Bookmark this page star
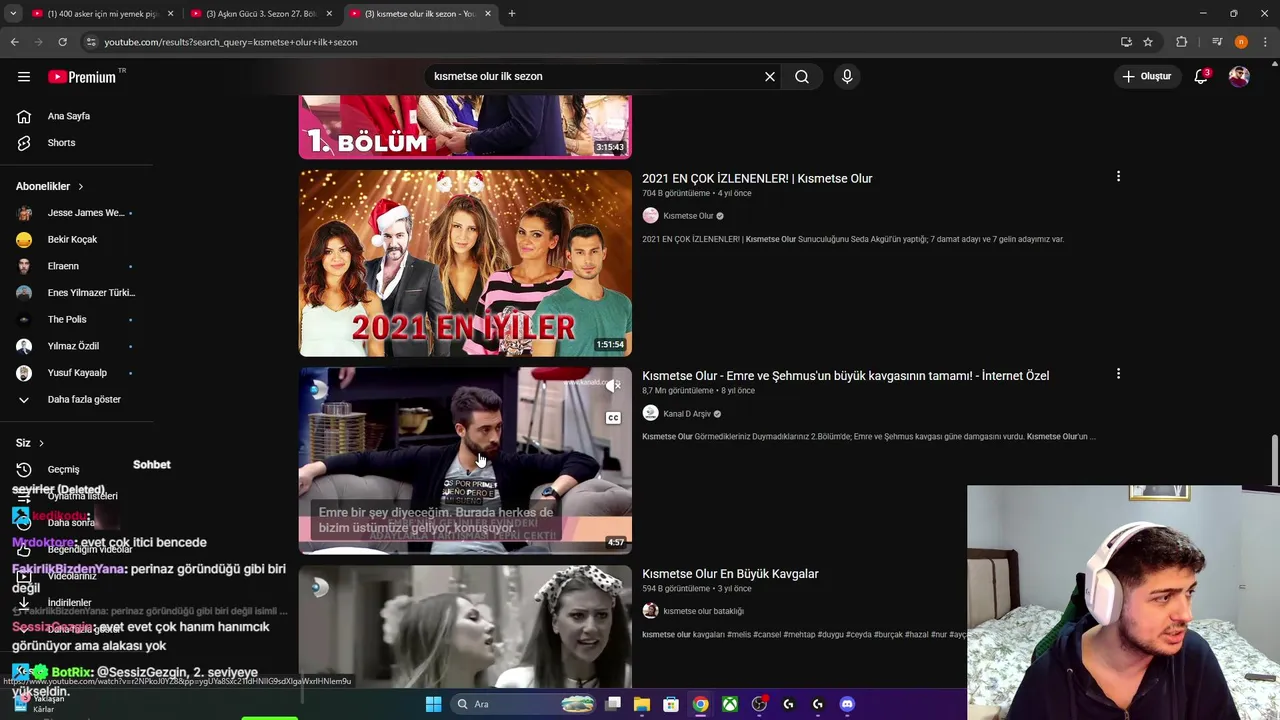Image resolution: width=1280 pixels, height=720 pixels. click(x=1148, y=42)
